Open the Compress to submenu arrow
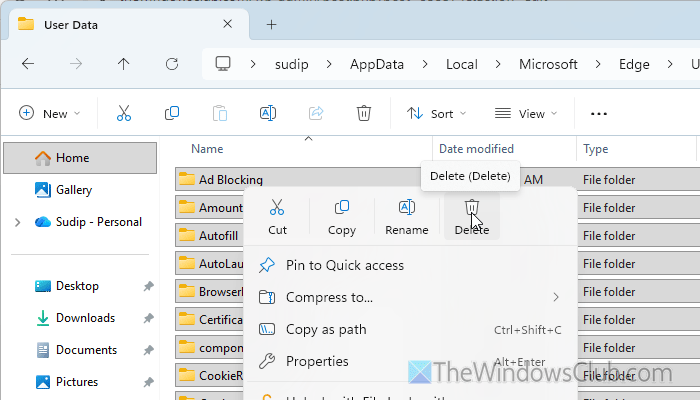Image resolution: width=700 pixels, height=400 pixels. tap(556, 297)
